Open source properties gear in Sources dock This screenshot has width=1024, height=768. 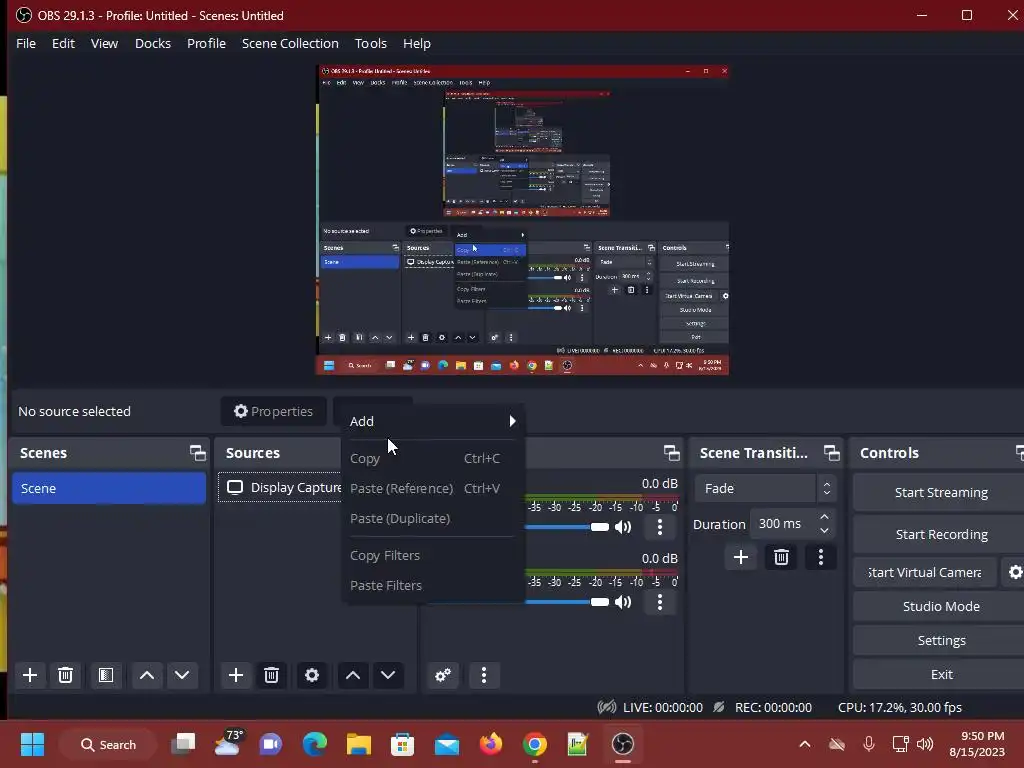click(x=312, y=675)
